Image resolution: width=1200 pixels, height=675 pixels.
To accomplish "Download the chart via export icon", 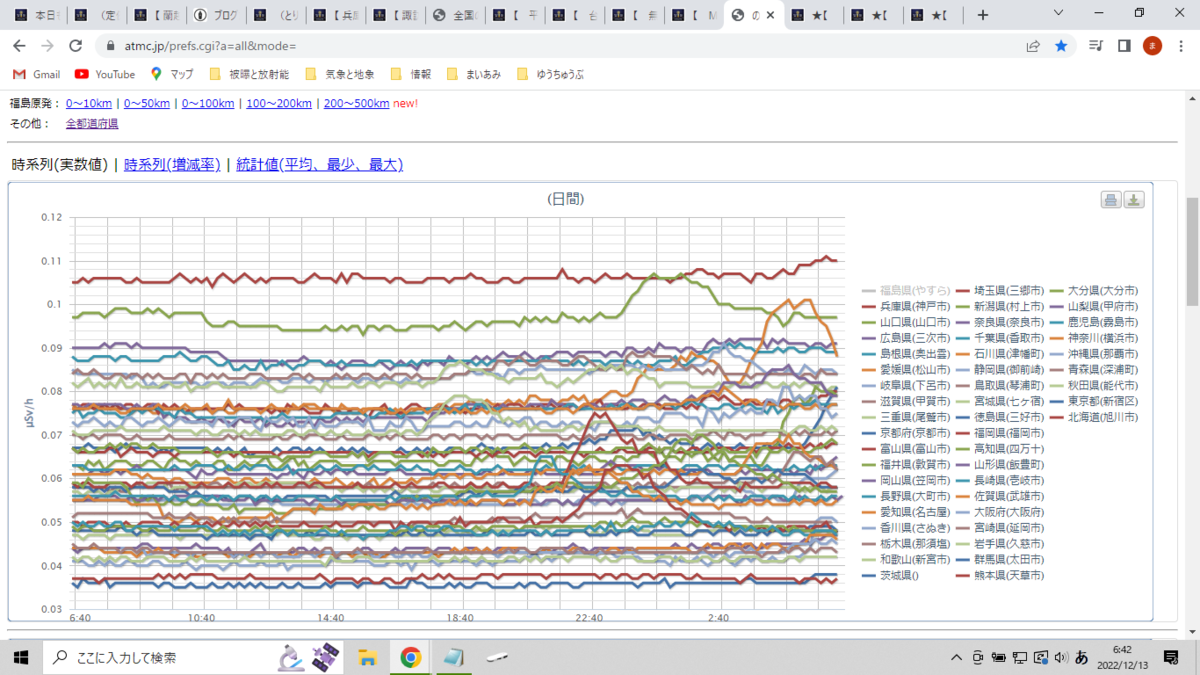I will click(1134, 199).
